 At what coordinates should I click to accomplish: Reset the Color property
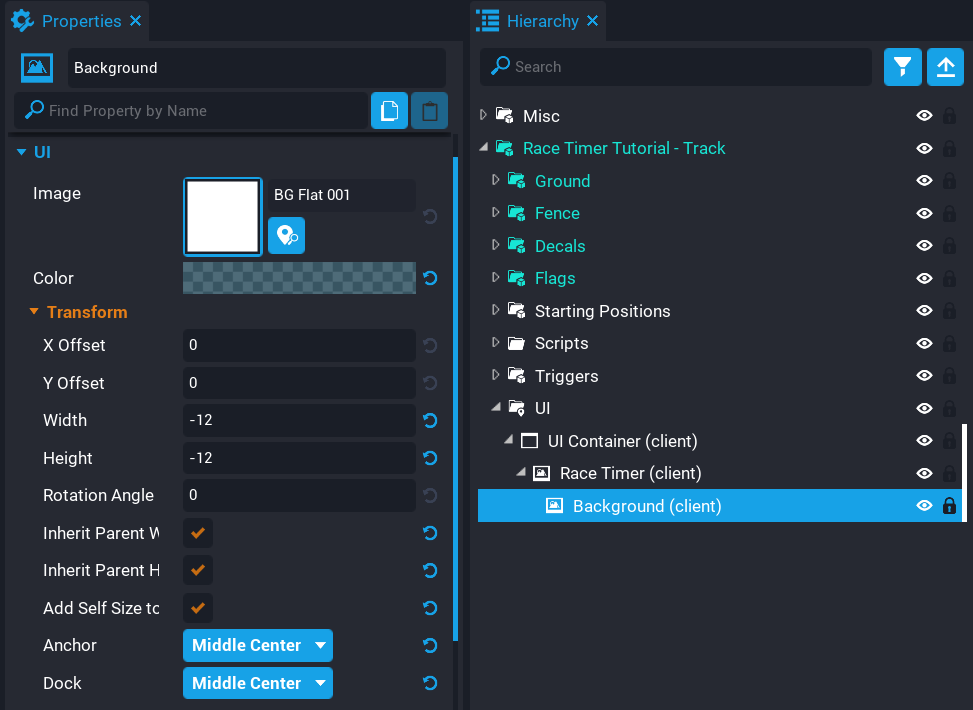coord(429,278)
